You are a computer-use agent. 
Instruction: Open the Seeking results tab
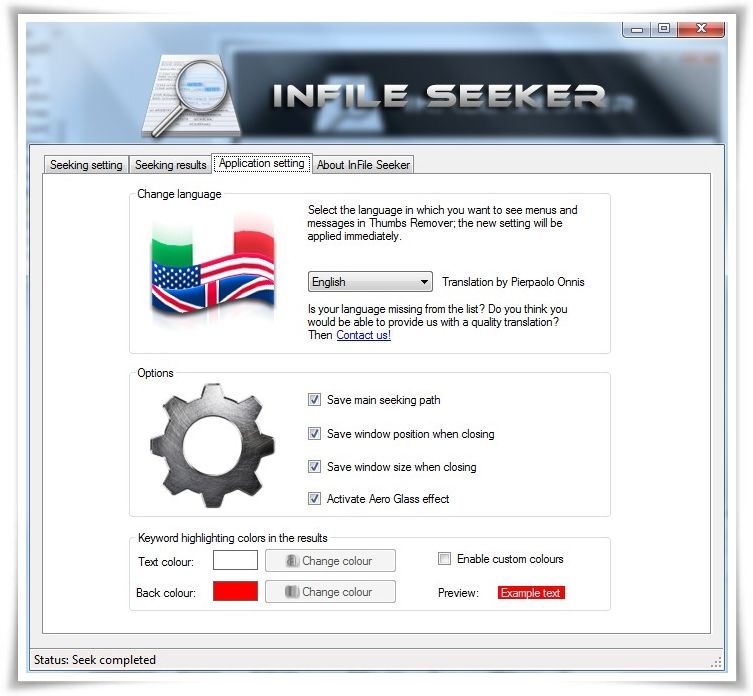[x=170, y=165]
